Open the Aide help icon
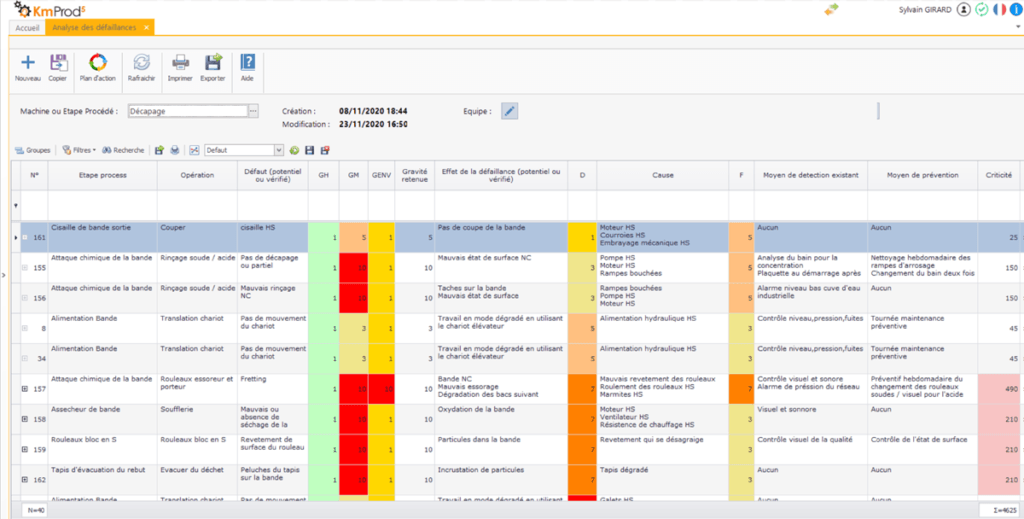Screen dimensions: 1024x519 pos(248,63)
